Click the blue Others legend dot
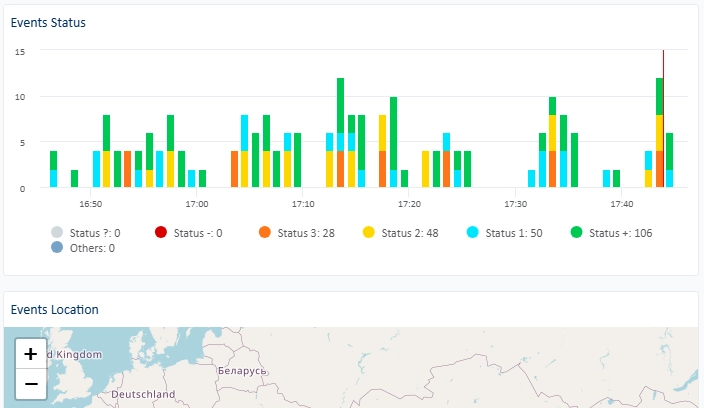This screenshot has height=408, width=704. 57,247
